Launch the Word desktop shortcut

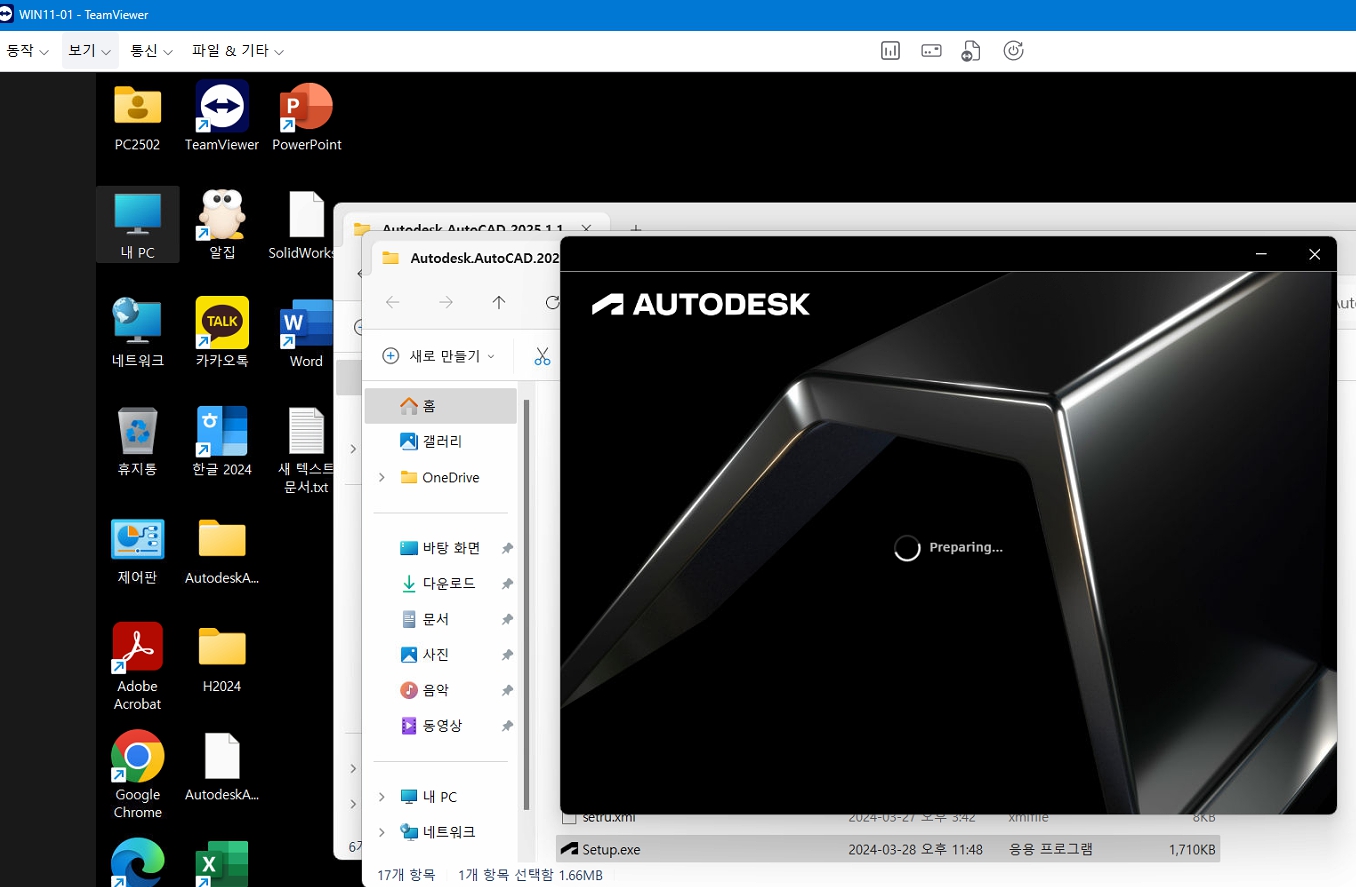pyautogui.click(x=306, y=332)
